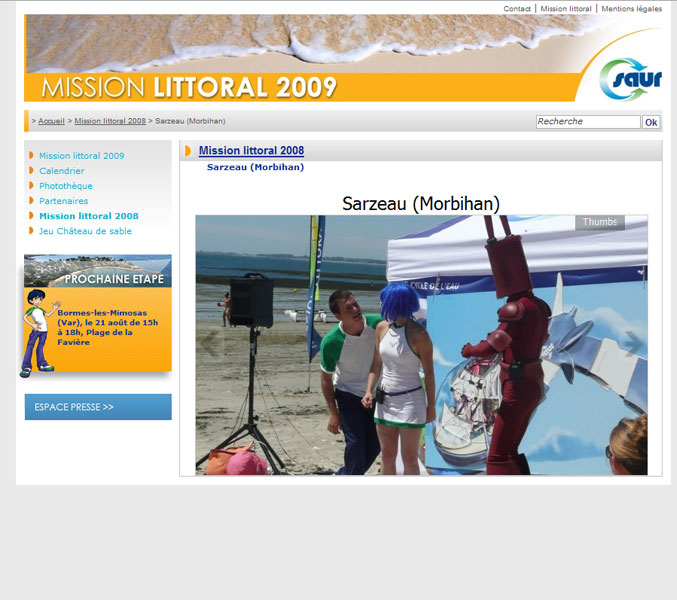Click the Recherche search field
This screenshot has height=600, width=677.
coord(588,122)
